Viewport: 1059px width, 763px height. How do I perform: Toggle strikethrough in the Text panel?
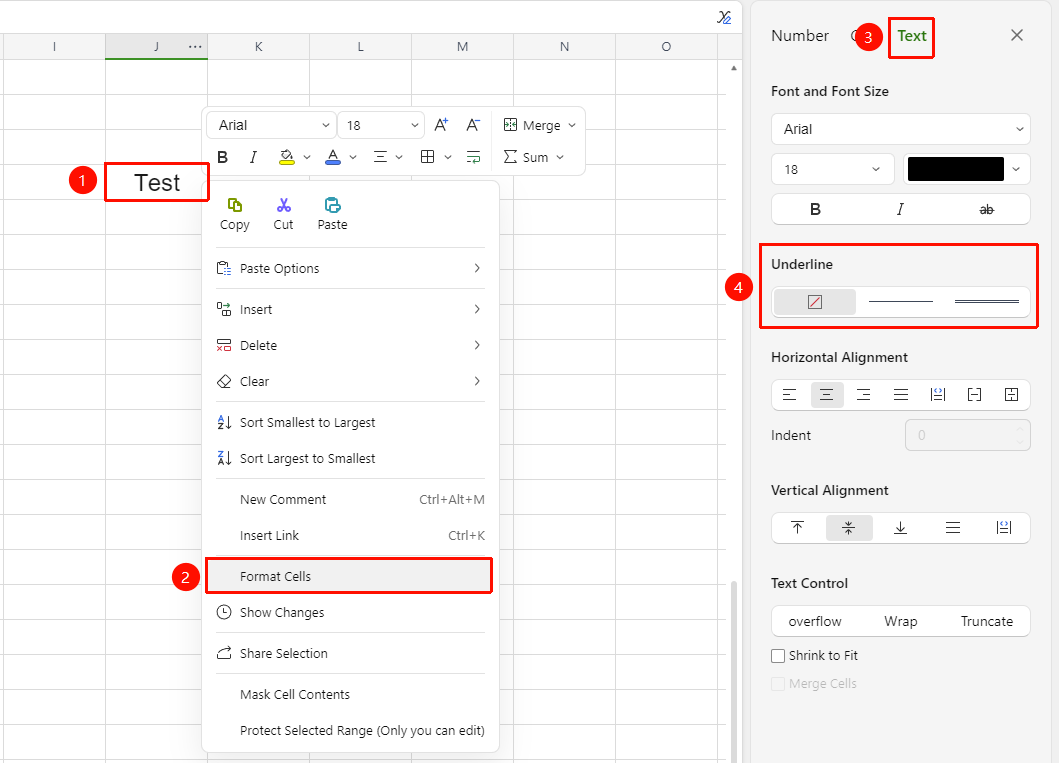point(987,209)
